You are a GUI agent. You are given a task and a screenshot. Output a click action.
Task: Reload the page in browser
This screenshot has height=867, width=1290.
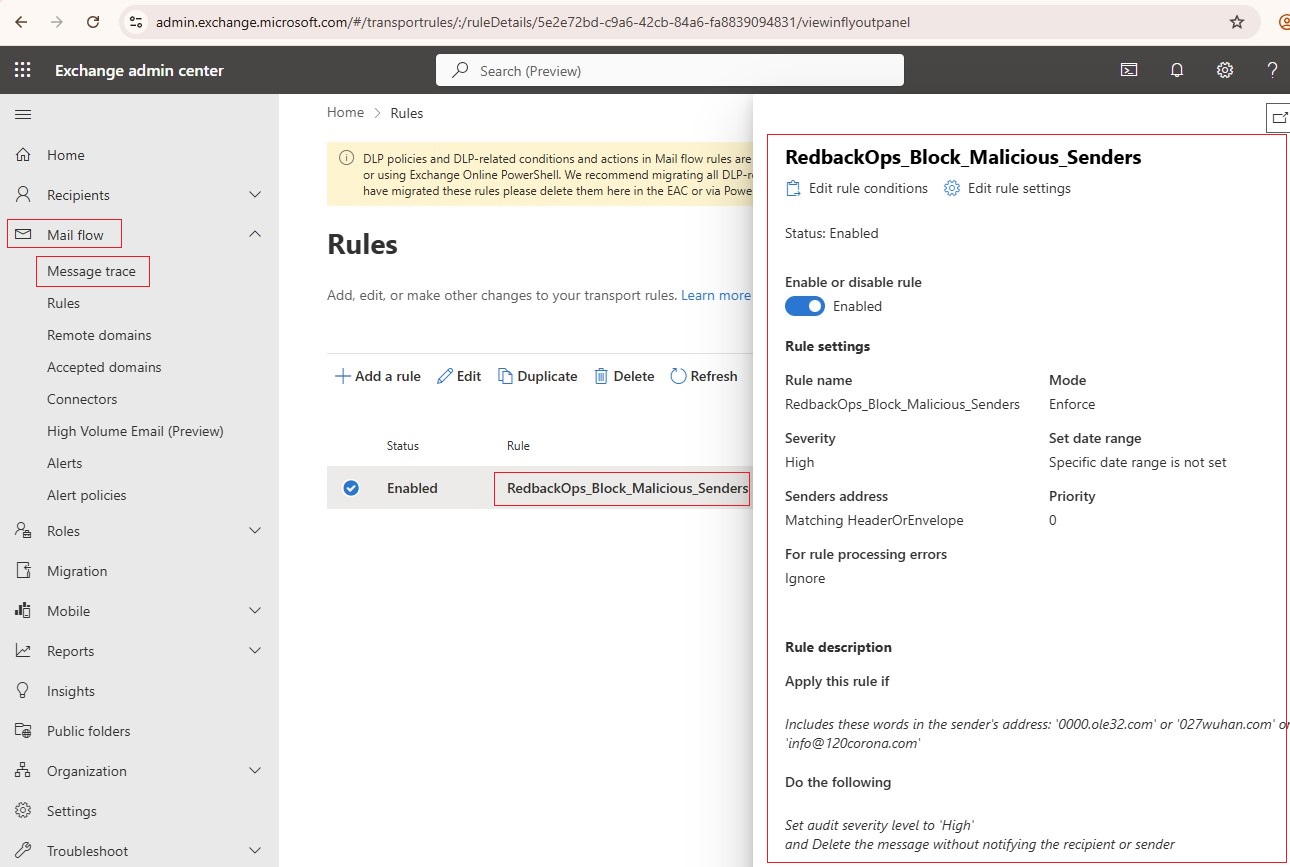point(93,21)
